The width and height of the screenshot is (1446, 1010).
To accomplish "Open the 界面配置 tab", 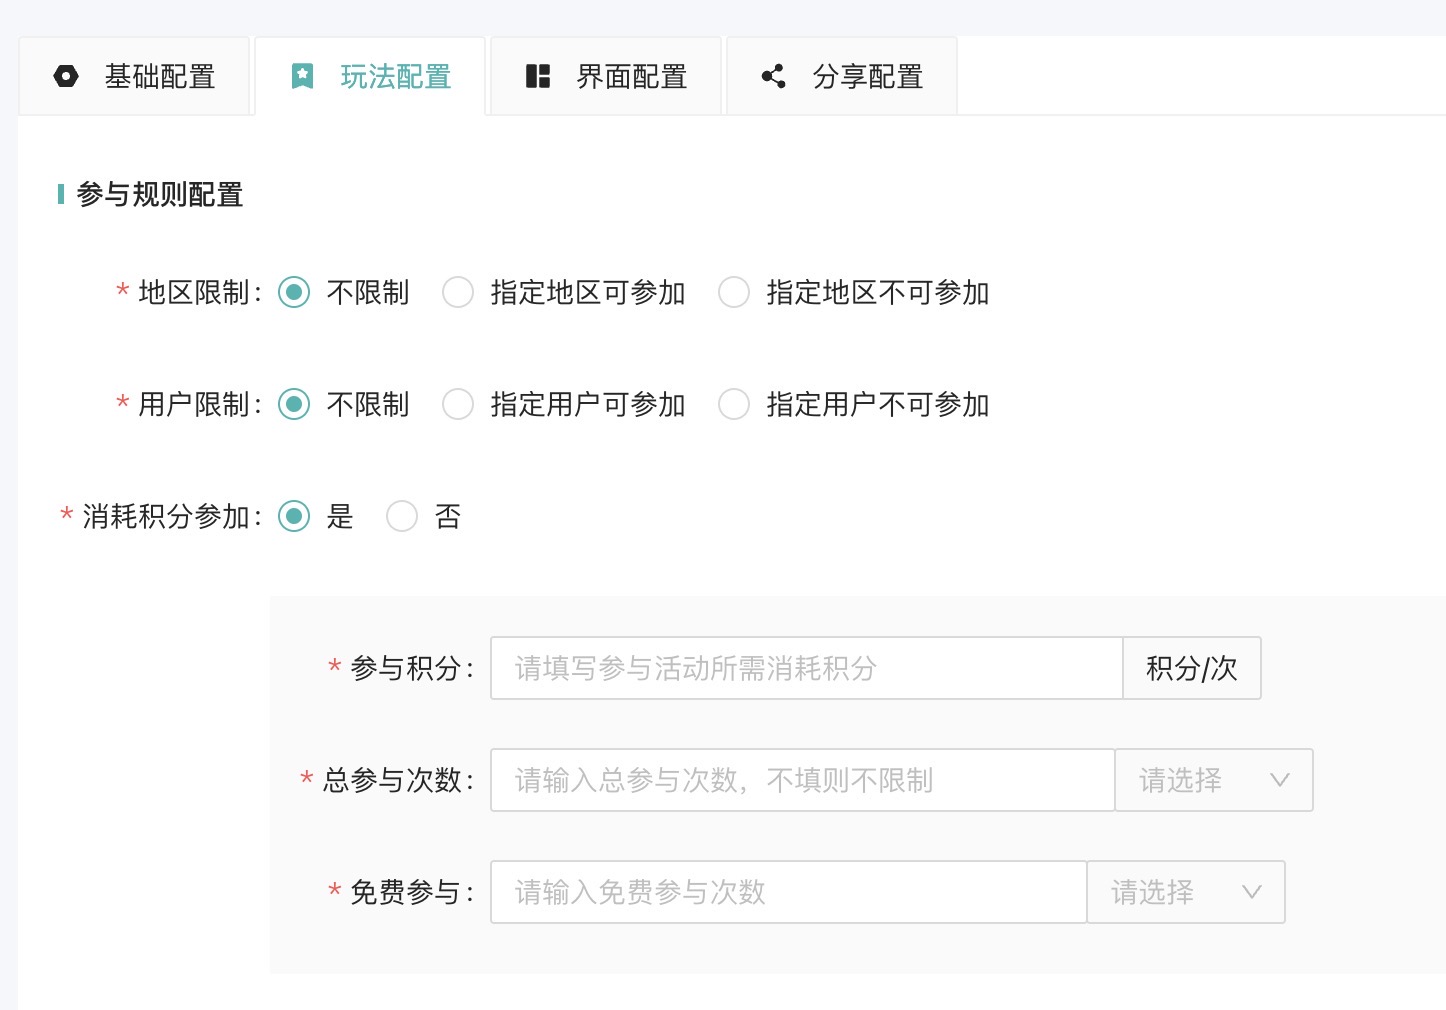I will tap(606, 76).
